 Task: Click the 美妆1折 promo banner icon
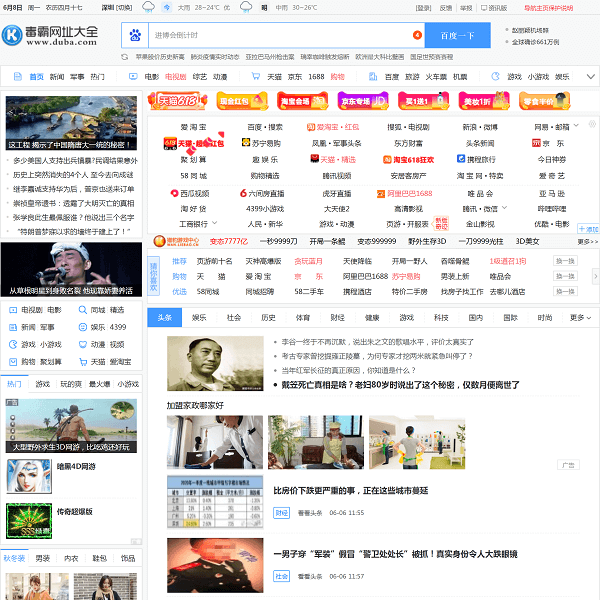tap(484, 101)
